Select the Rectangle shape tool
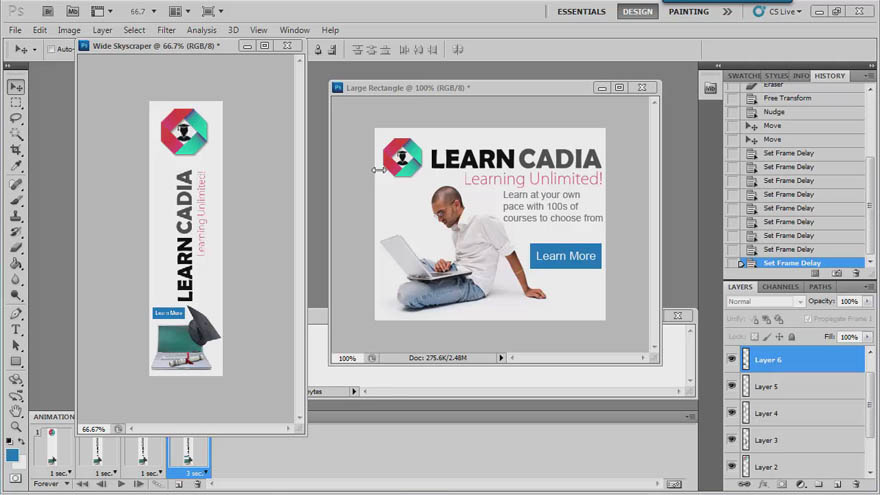The image size is (880, 495). (x=16, y=361)
